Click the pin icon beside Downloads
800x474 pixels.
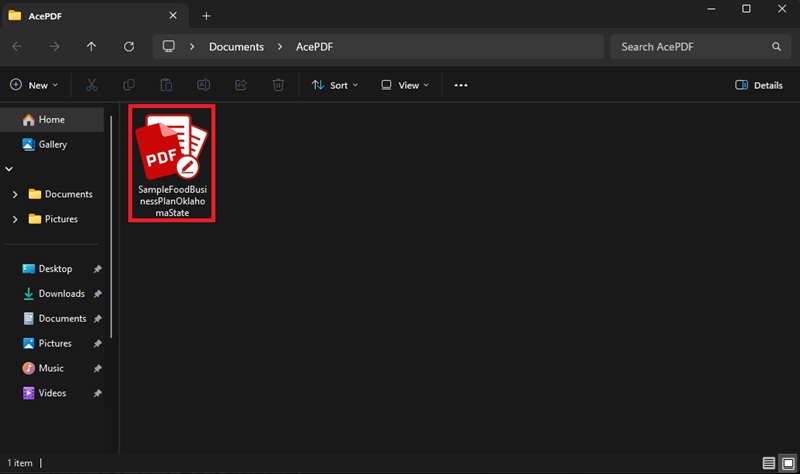(97, 293)
